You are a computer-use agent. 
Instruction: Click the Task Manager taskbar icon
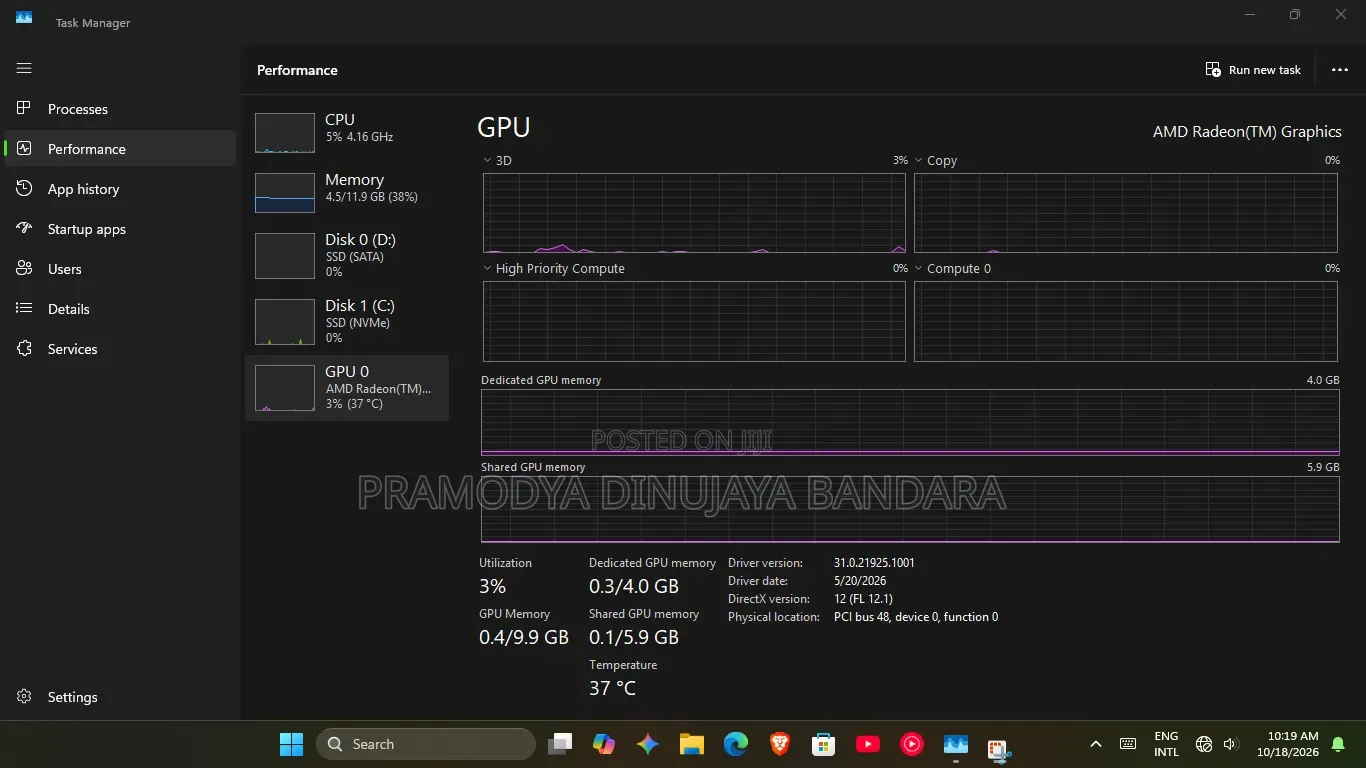956,744
